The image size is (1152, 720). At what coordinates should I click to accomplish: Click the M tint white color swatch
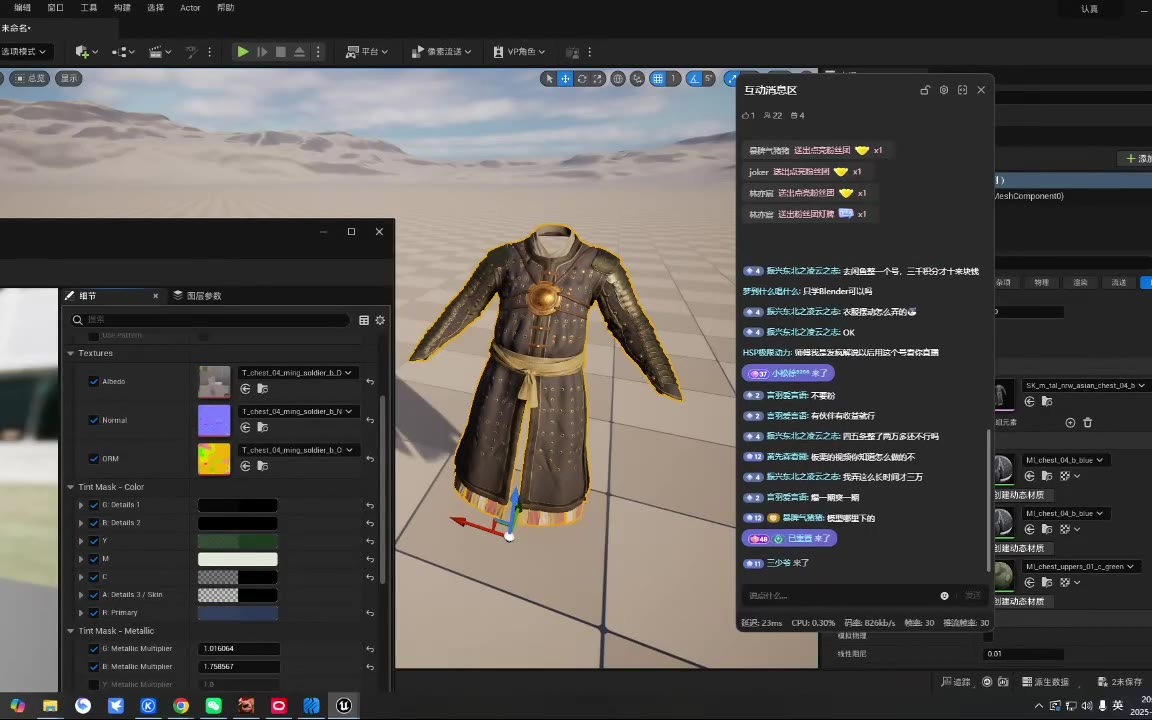point(238,559)
